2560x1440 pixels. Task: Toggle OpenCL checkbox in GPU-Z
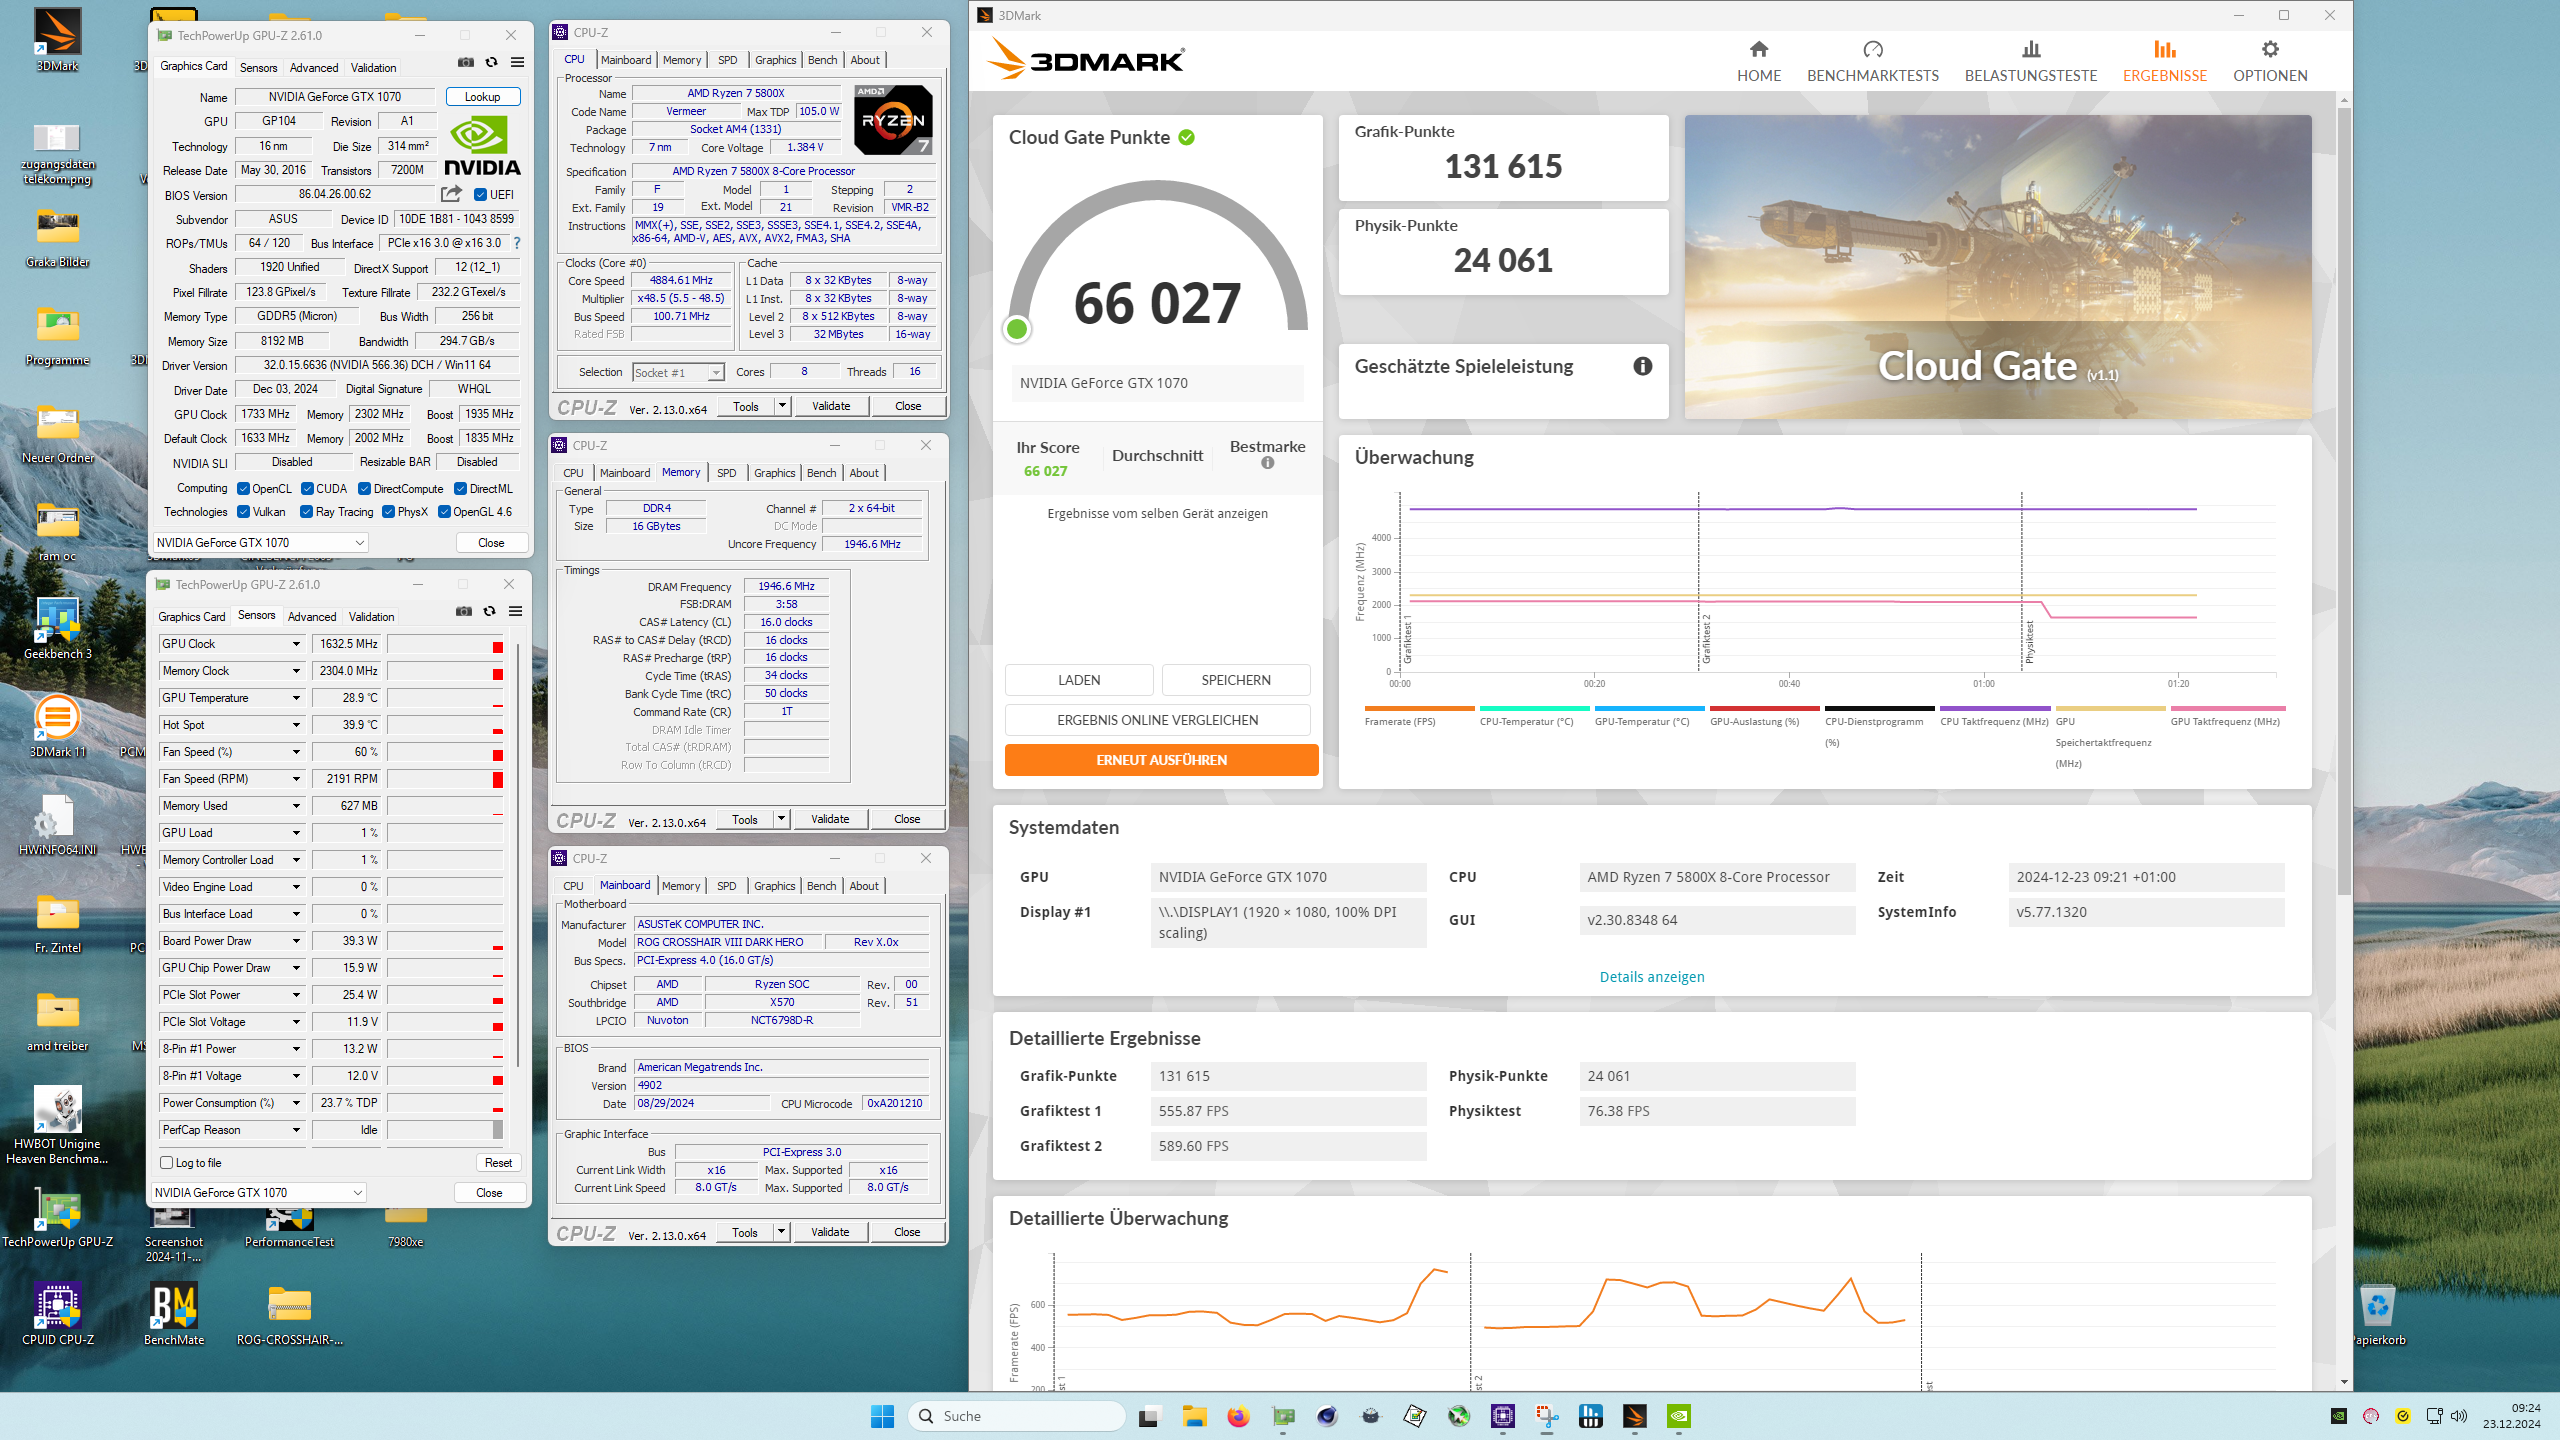coord(243,489)
